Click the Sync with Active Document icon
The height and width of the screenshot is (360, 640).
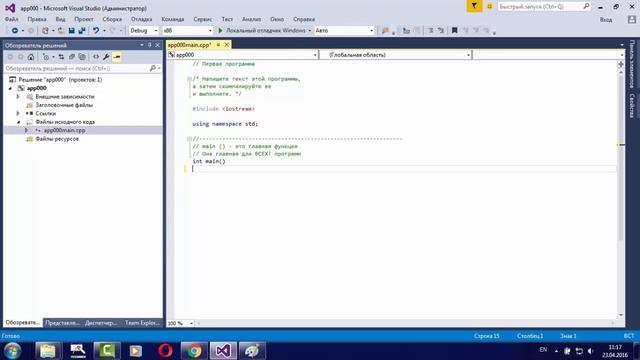point(61,57)
